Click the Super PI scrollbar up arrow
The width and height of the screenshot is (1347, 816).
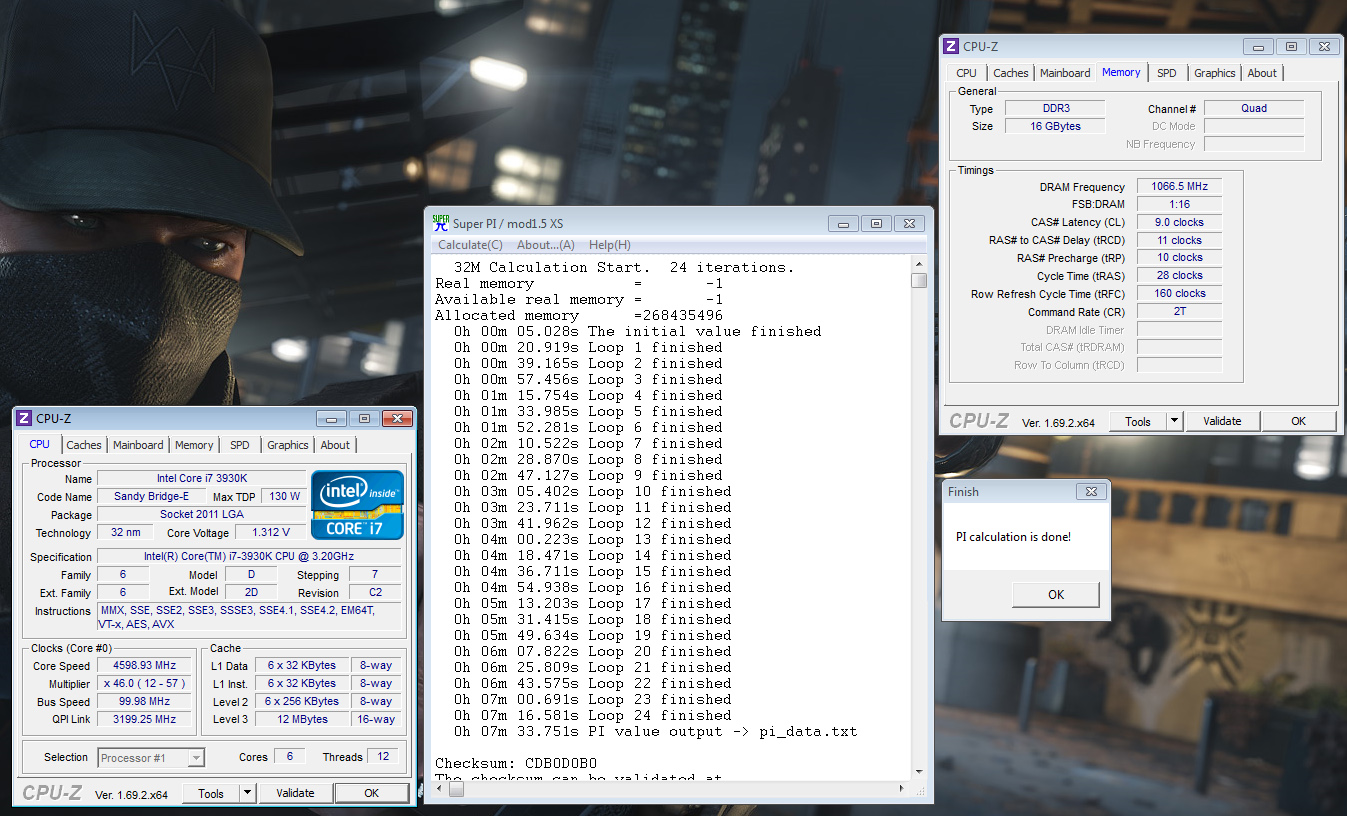coord(919,264)
